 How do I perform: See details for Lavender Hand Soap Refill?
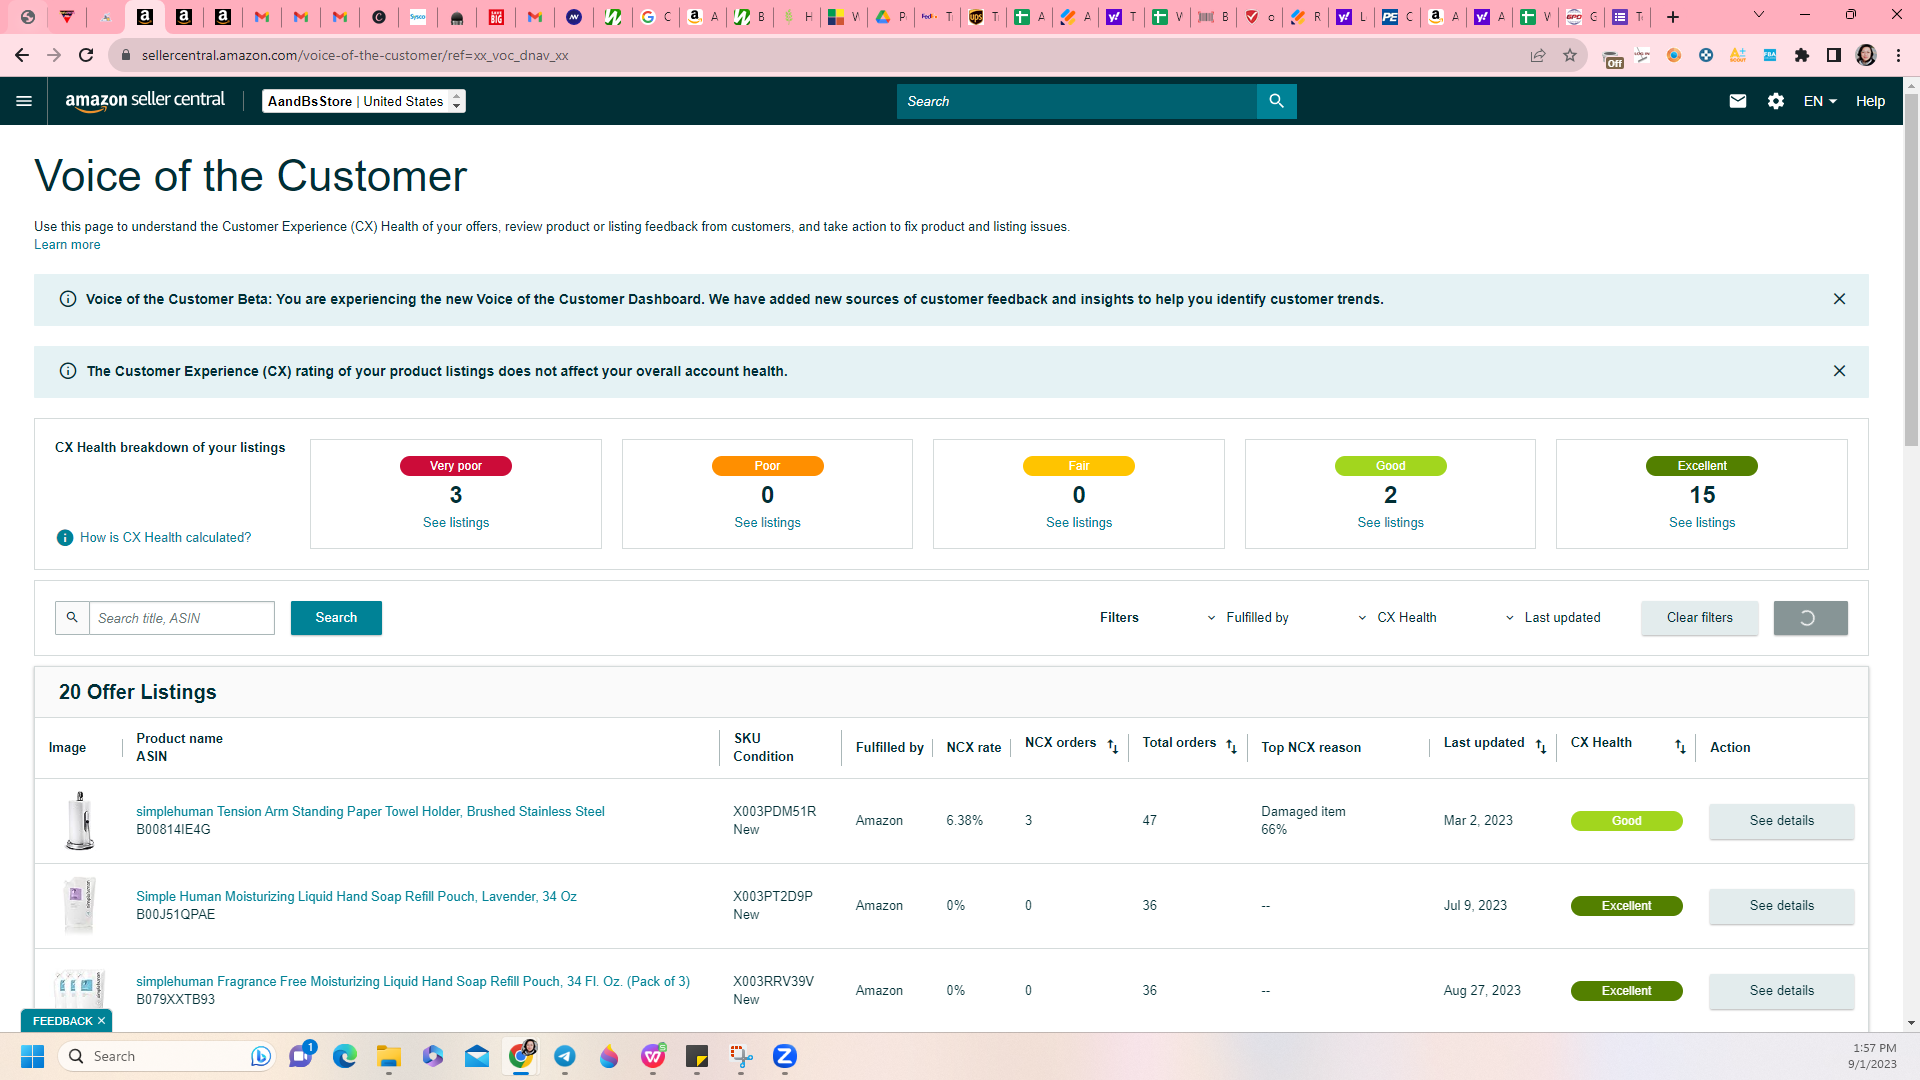(1782, 906)
